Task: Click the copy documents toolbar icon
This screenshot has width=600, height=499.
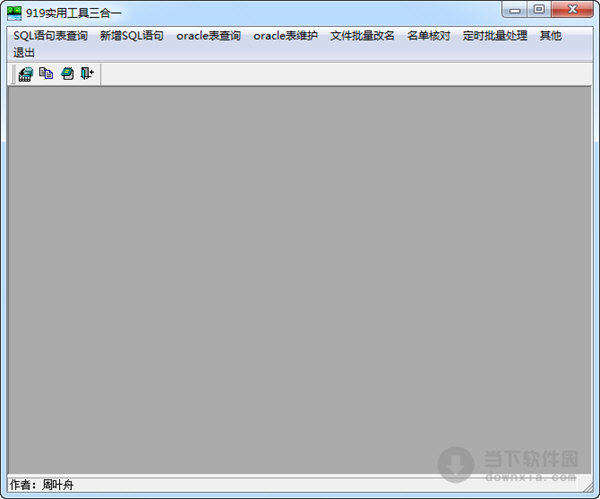Action: point(46,73)
